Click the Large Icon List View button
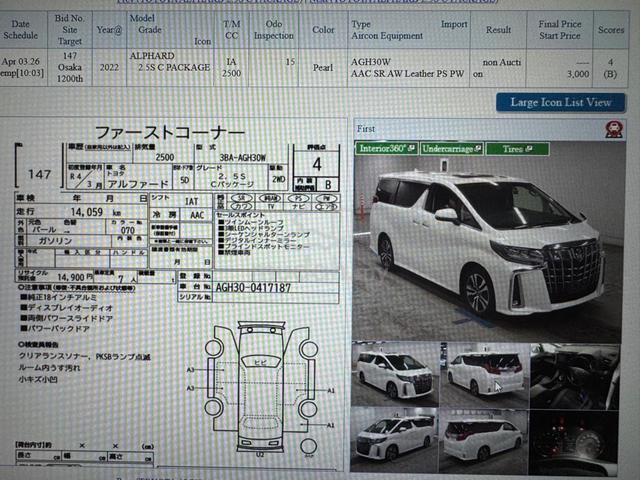 (560, 102)
